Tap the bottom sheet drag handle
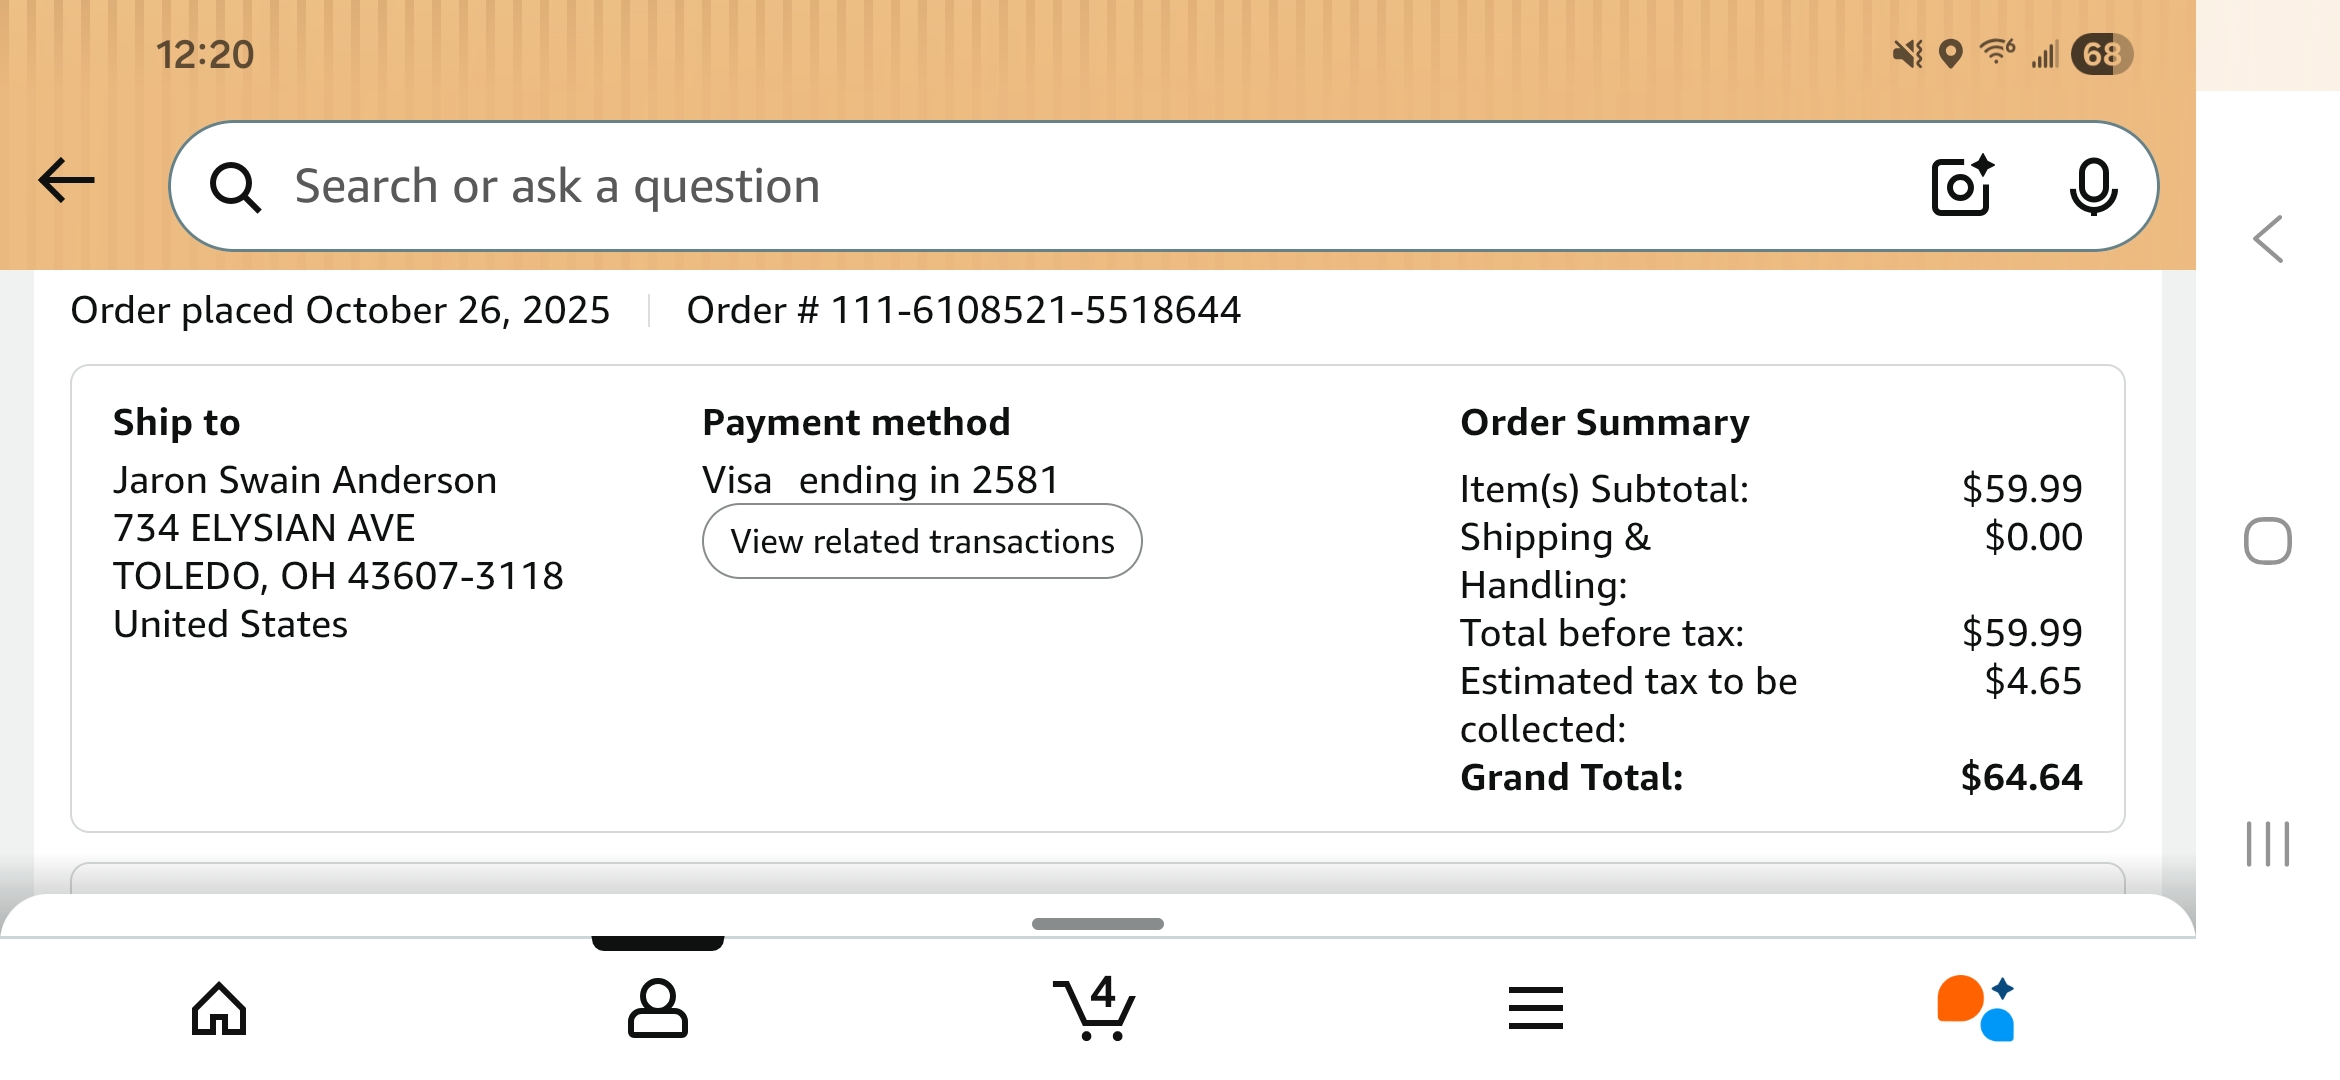 [1097, 924]
